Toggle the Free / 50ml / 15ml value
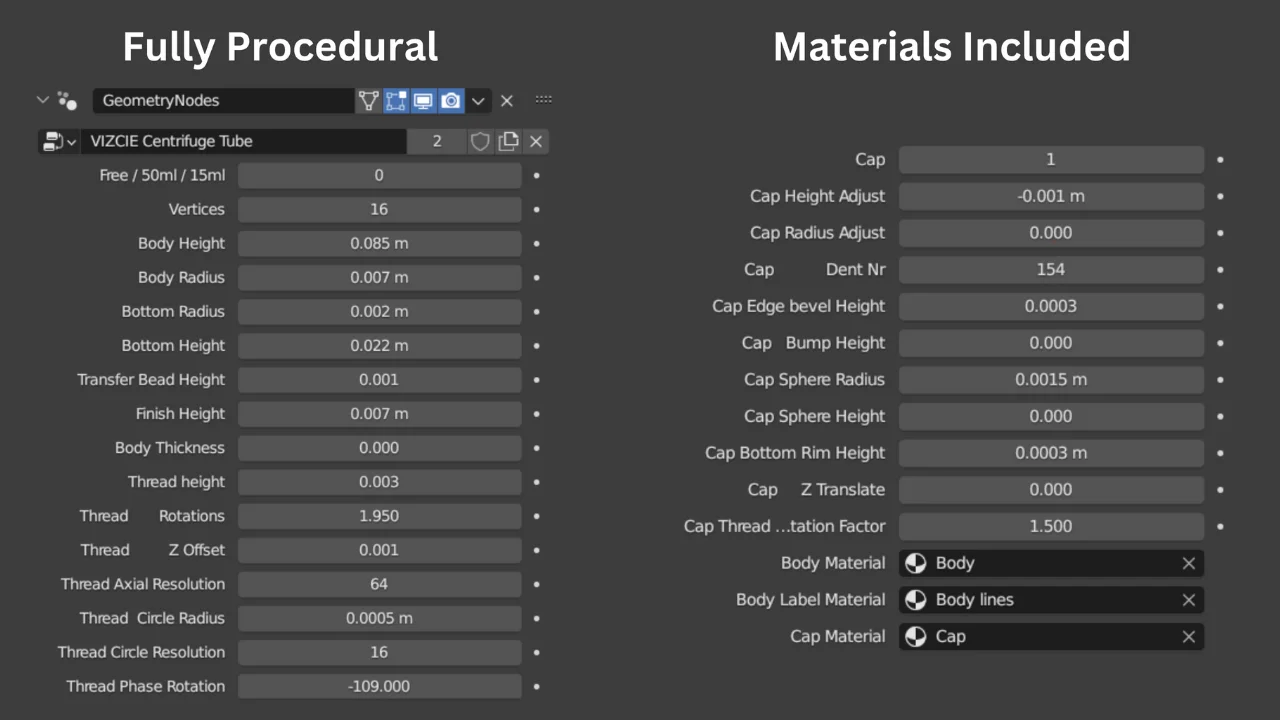 point(379,175)
